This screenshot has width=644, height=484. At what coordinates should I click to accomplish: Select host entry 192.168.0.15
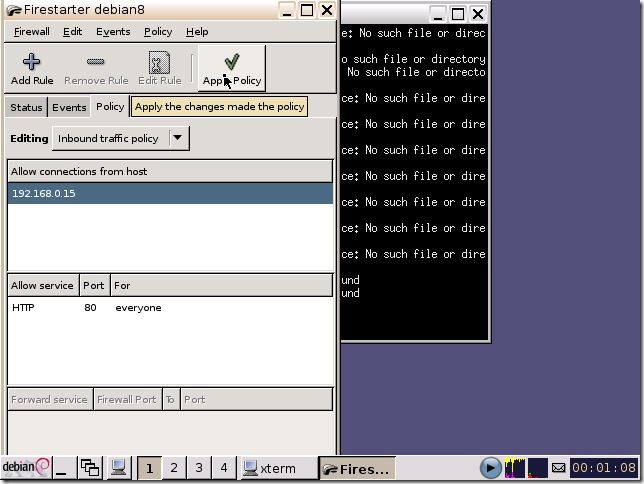click(x=170, y=194)
